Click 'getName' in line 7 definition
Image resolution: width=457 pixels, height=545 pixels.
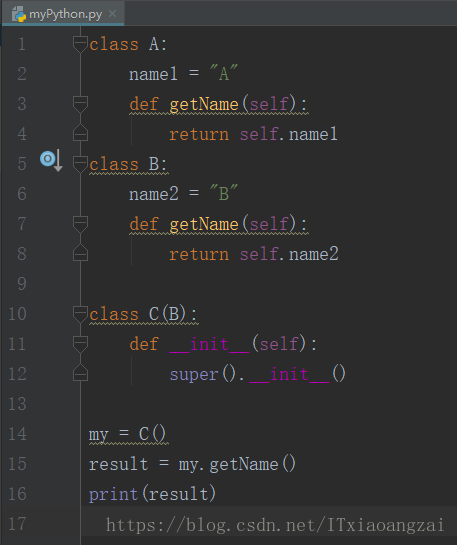point(204,224)
